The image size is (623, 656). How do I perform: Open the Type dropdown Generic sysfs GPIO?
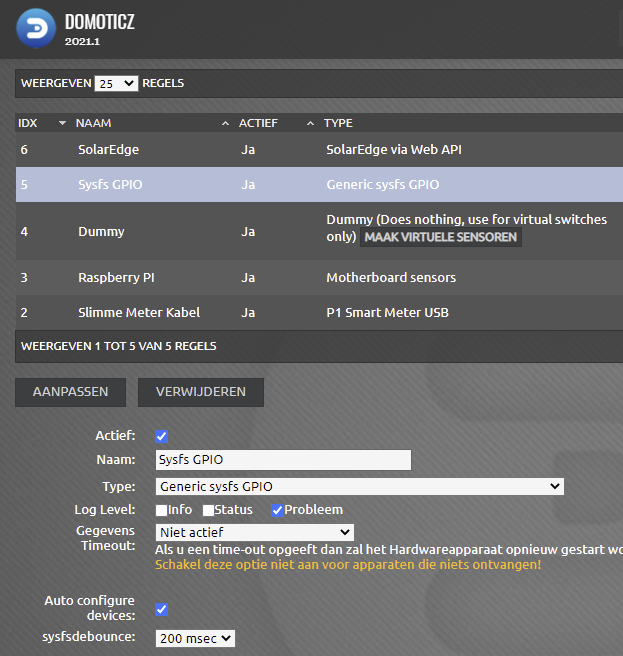360,487
